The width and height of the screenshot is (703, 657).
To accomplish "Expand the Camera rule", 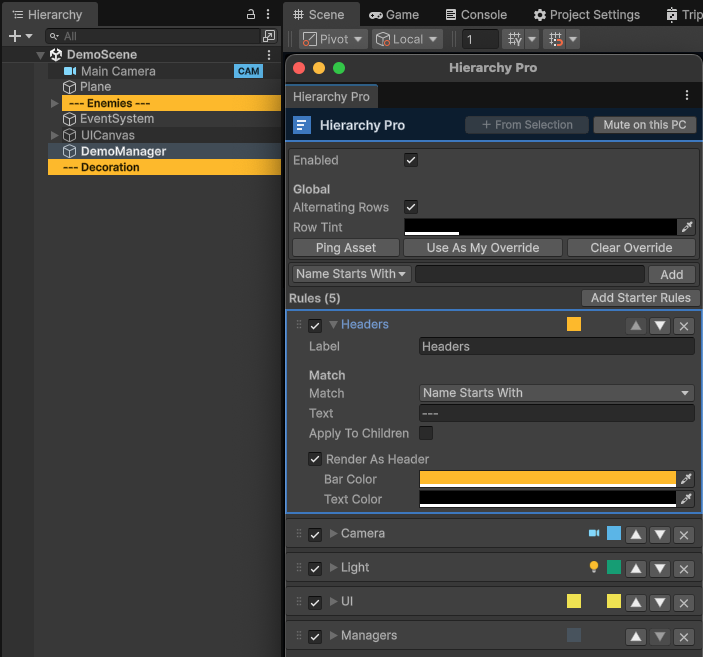I will tap(334, 533).
